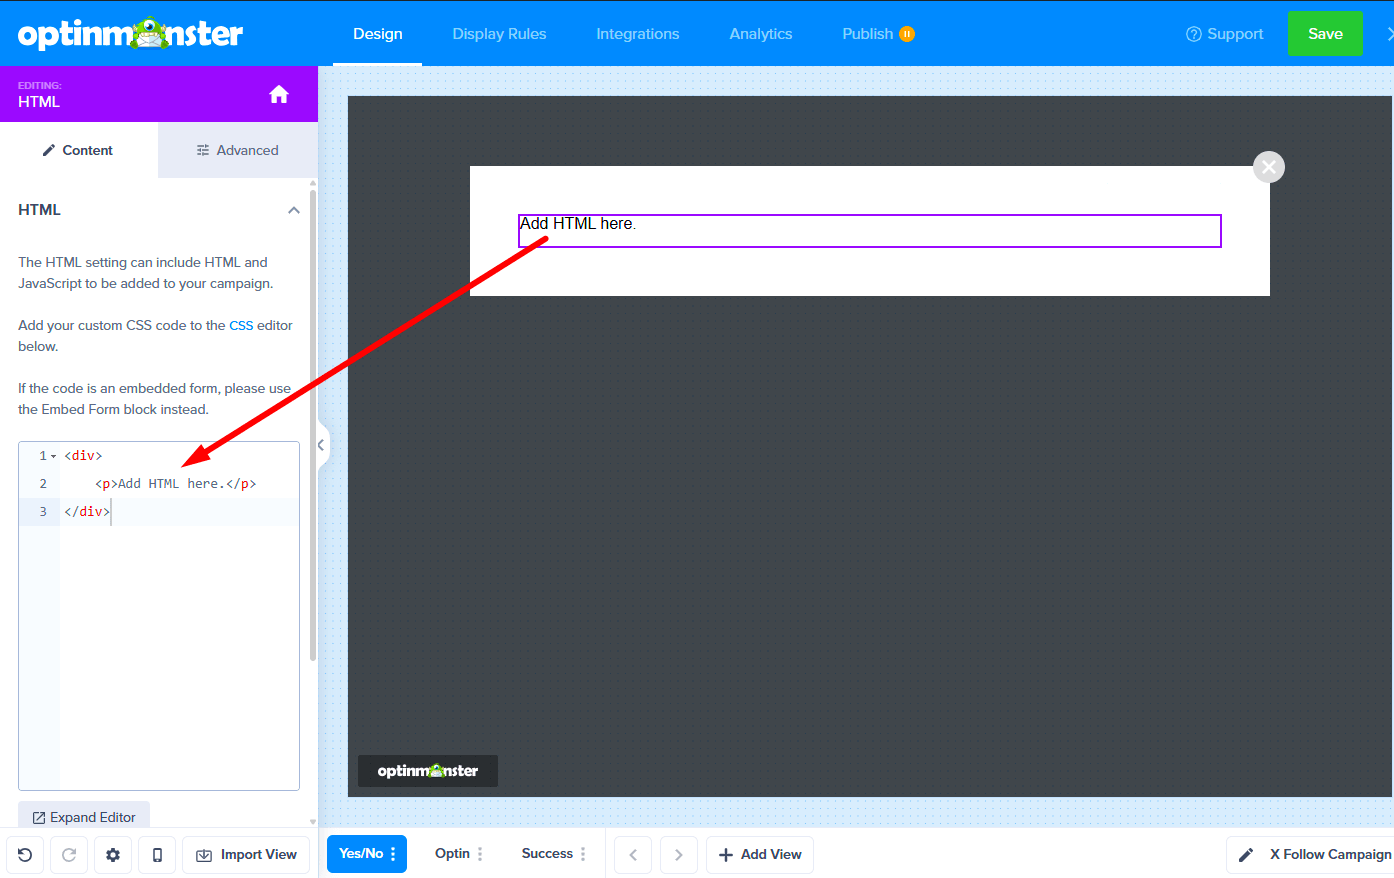Click the OptinMonster logo
This screenshot has width=1394, height=878.
tap(130, 34)
